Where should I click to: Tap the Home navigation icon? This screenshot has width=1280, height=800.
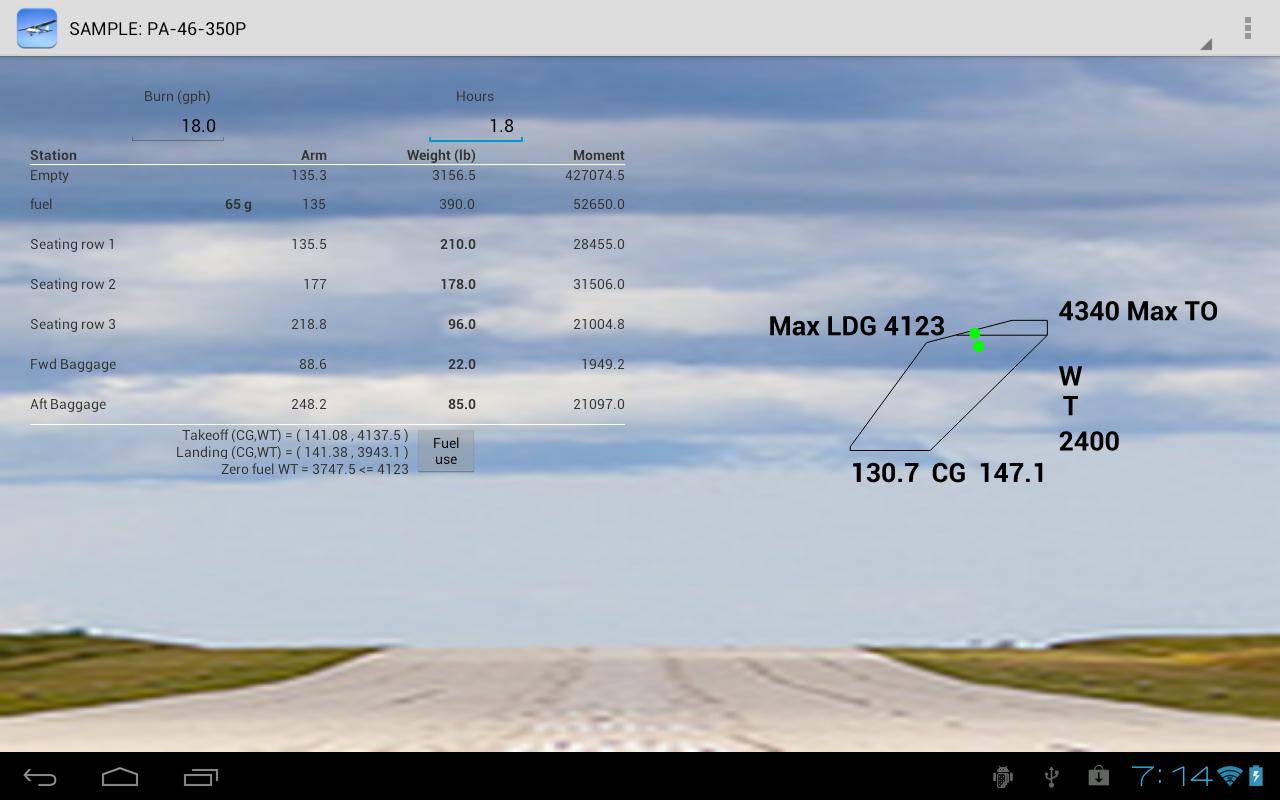tap(120, 775)
